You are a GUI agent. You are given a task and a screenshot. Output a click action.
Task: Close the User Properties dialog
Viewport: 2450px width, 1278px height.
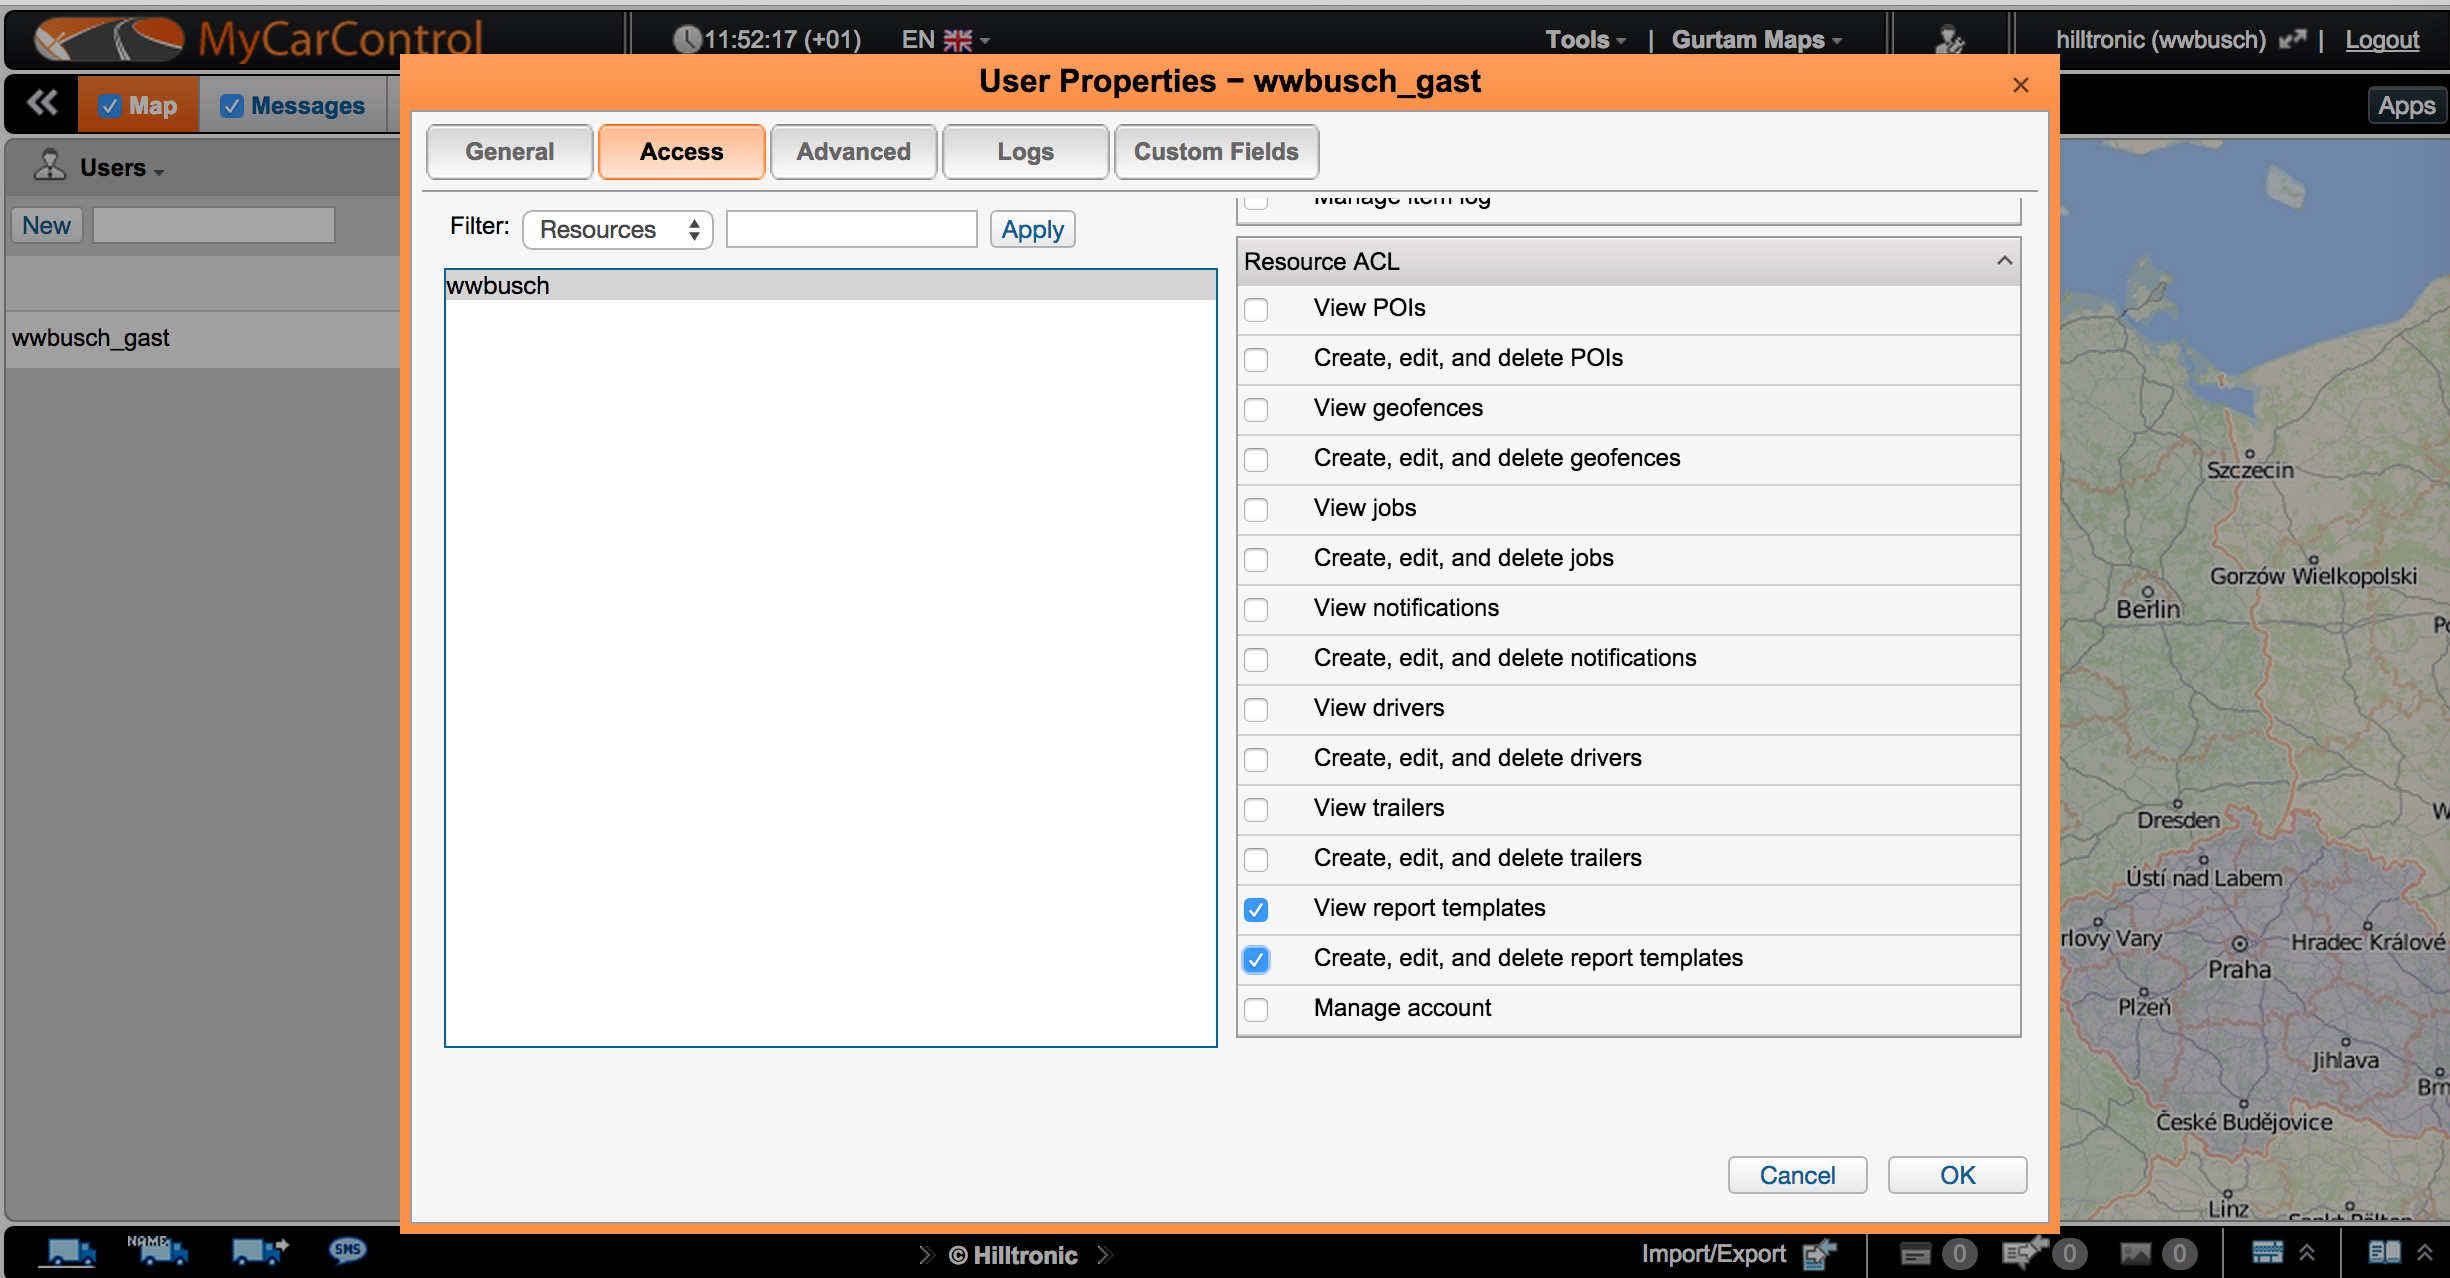click(x=2020, y=85)
